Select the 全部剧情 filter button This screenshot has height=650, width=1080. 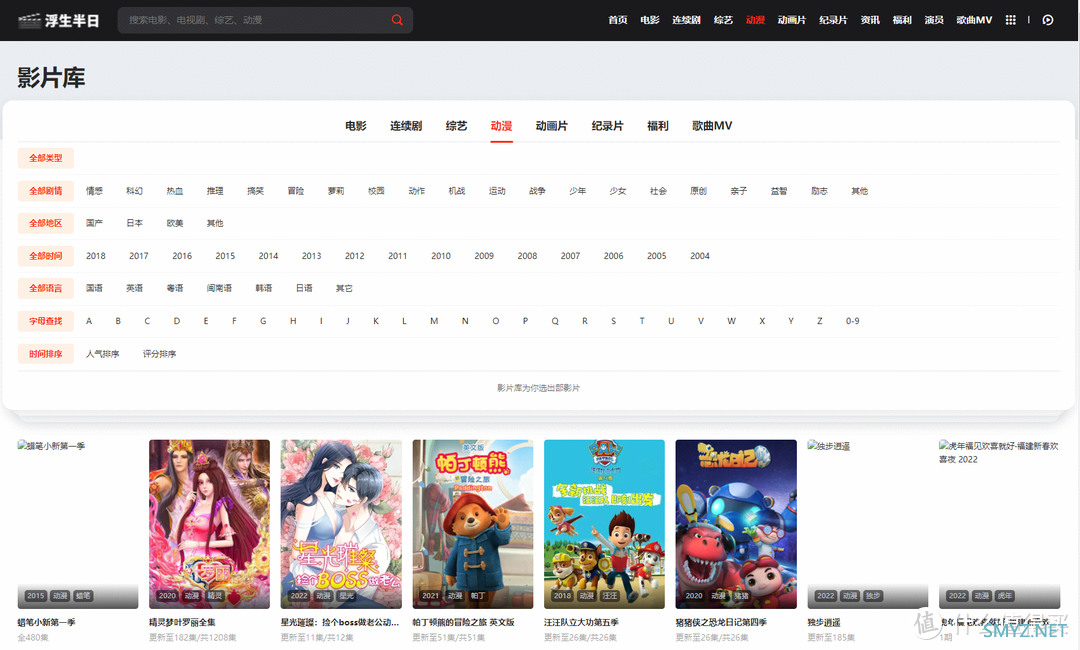pyautogui.click(x=45, y=191)
